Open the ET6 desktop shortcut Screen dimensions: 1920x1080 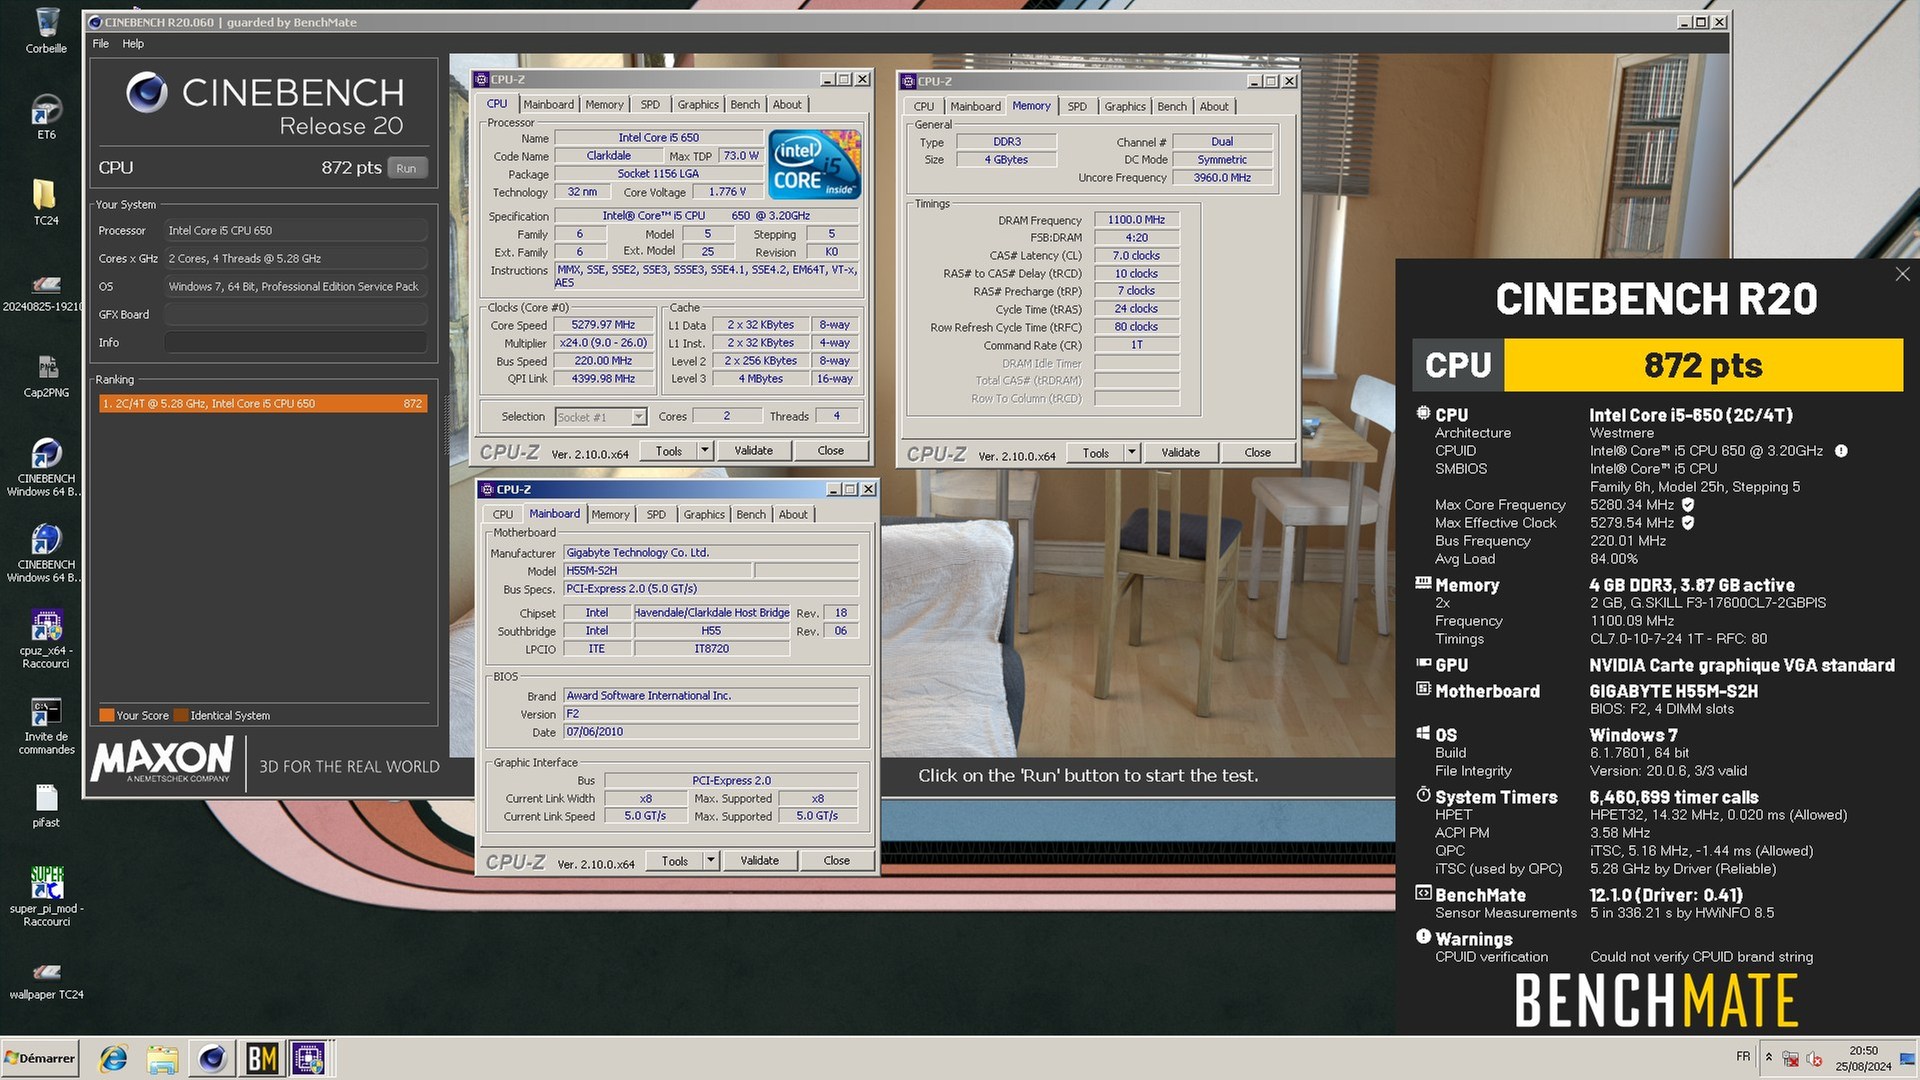pyautogui.click(x=46, y=116)
